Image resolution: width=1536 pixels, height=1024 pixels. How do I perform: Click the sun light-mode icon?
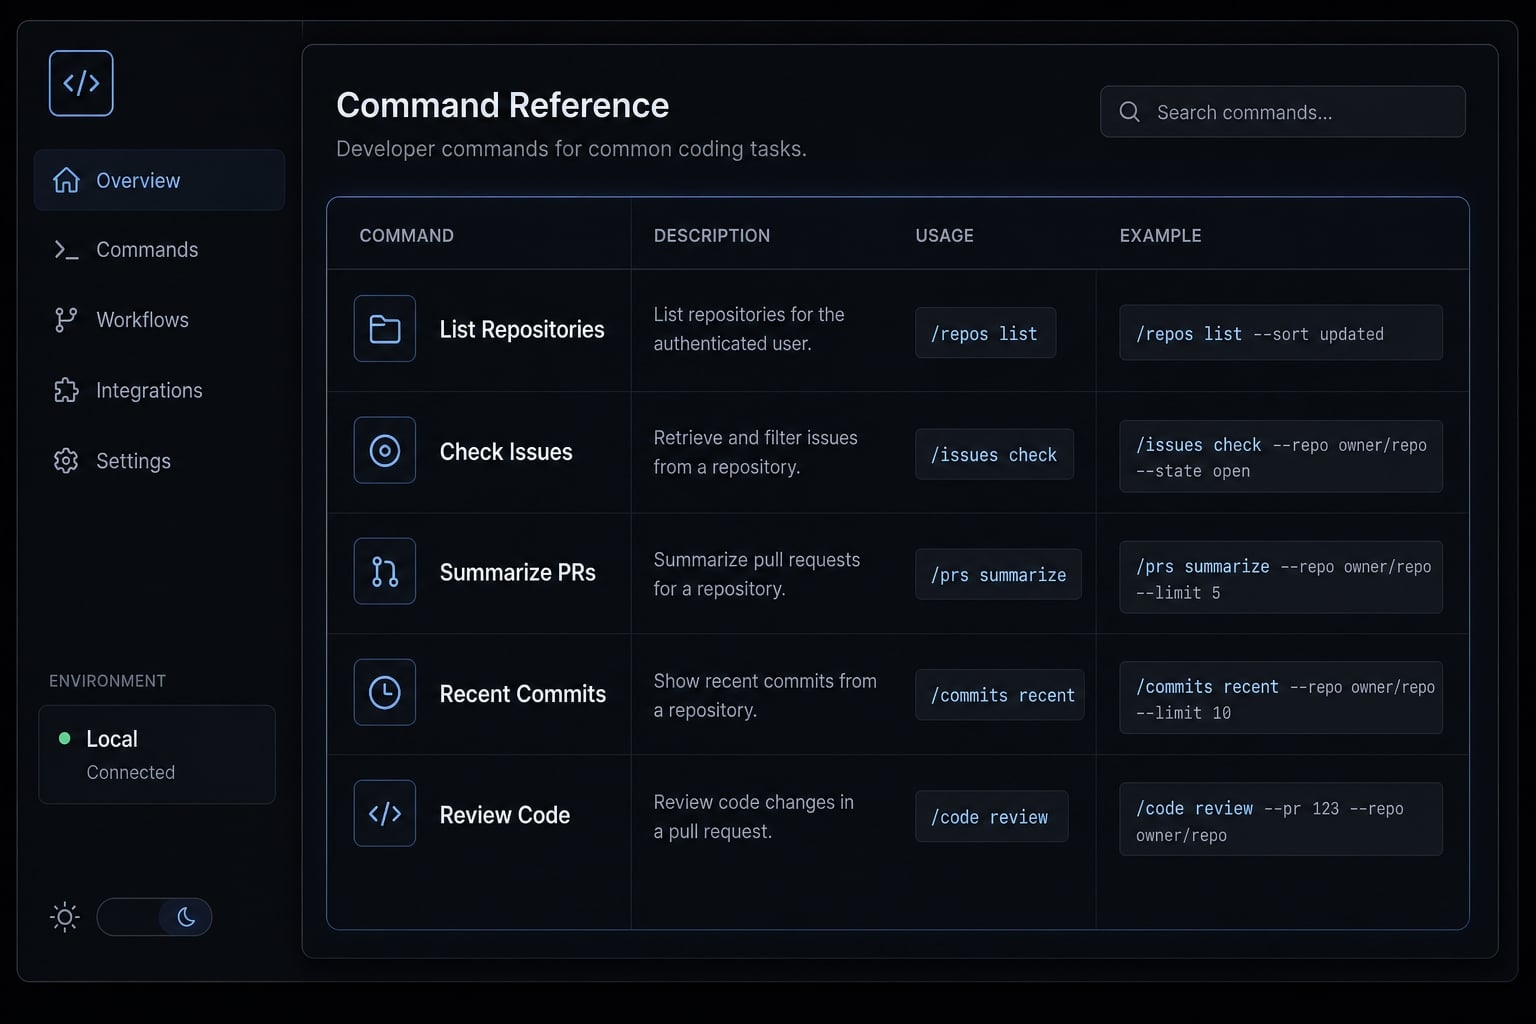(x=65, y=917)
